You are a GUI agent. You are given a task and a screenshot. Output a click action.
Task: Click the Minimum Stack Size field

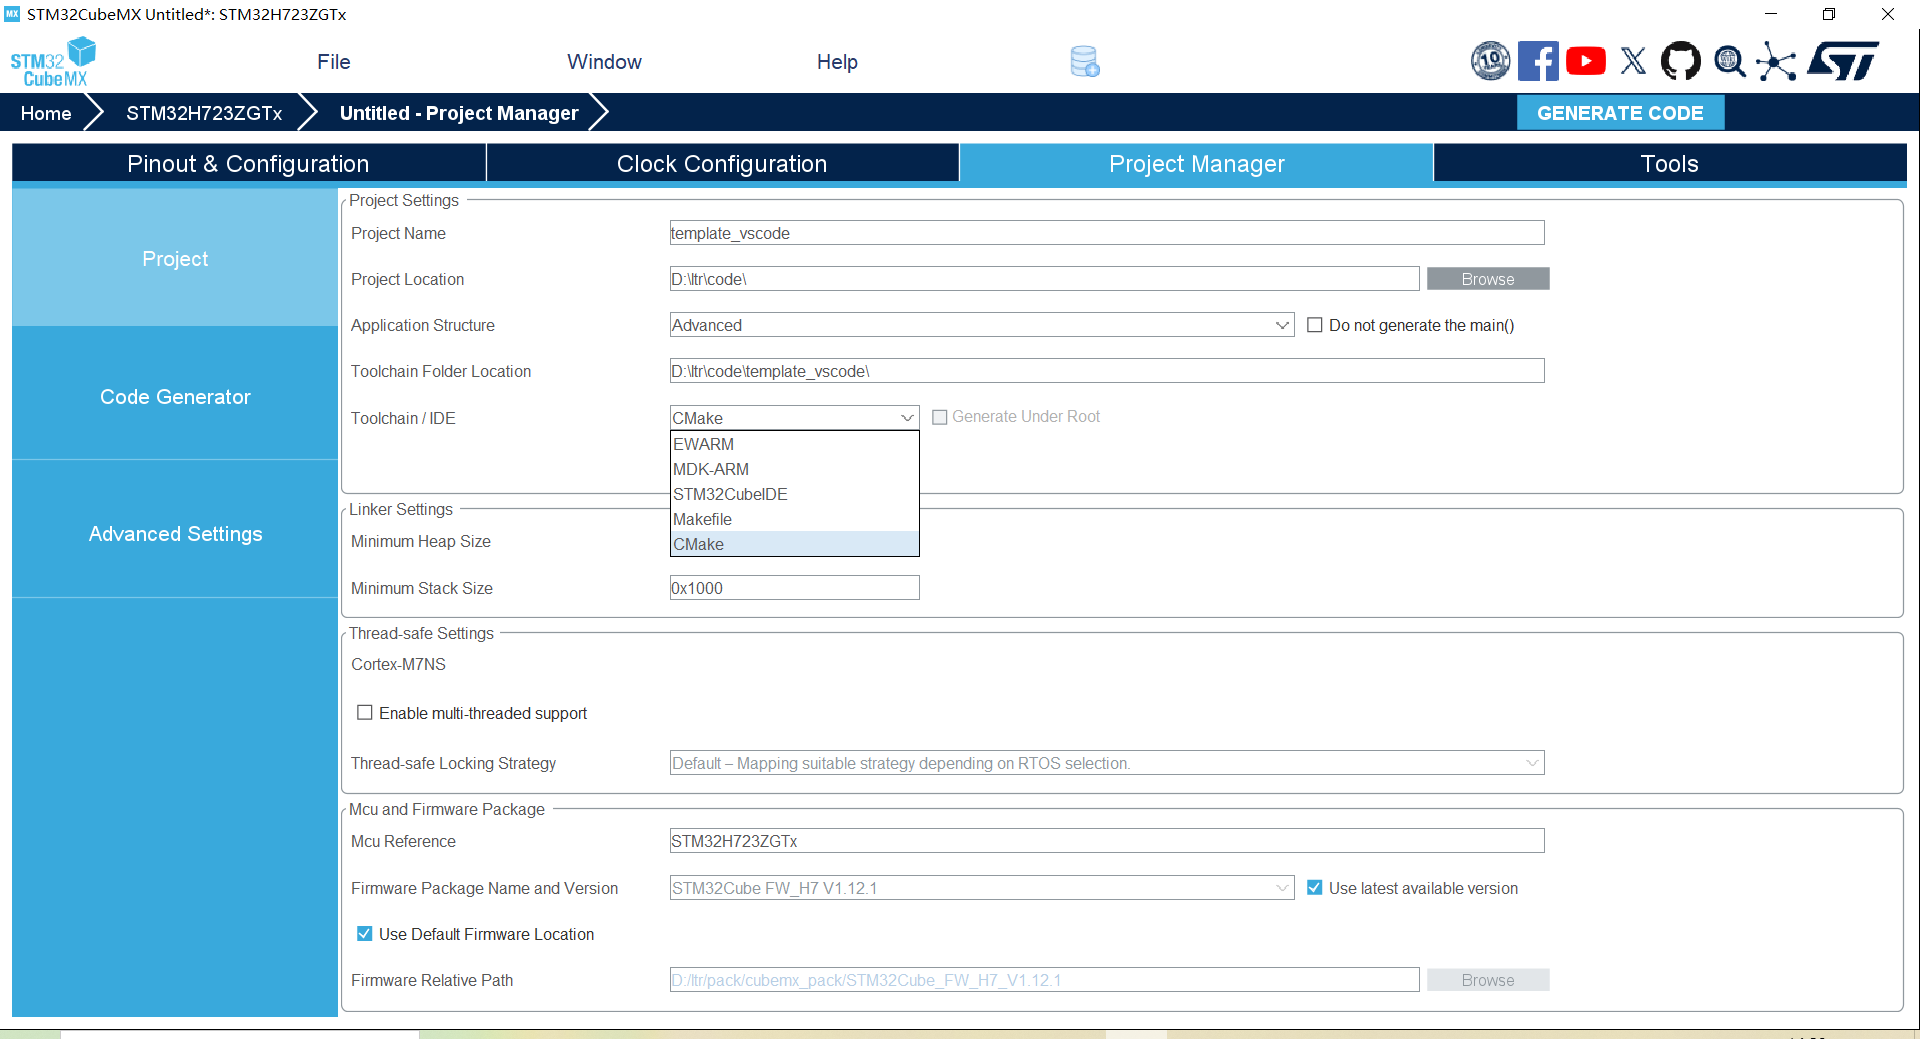point(794,588)
